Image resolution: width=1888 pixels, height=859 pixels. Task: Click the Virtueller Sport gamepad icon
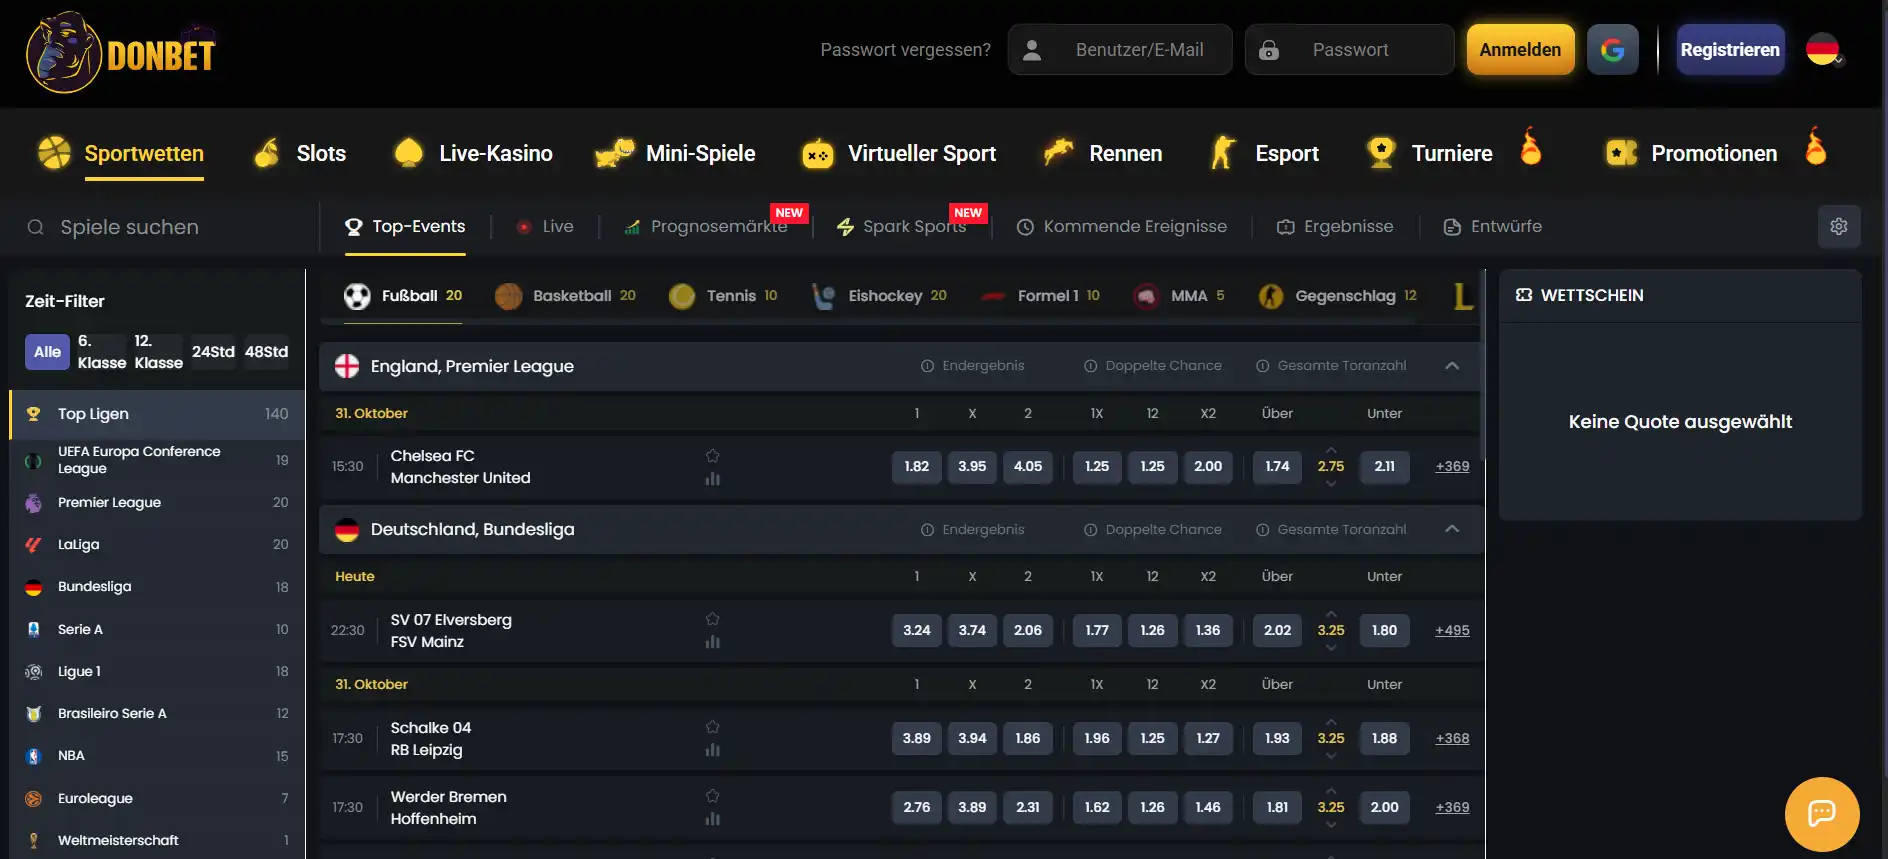coord(817,153)
